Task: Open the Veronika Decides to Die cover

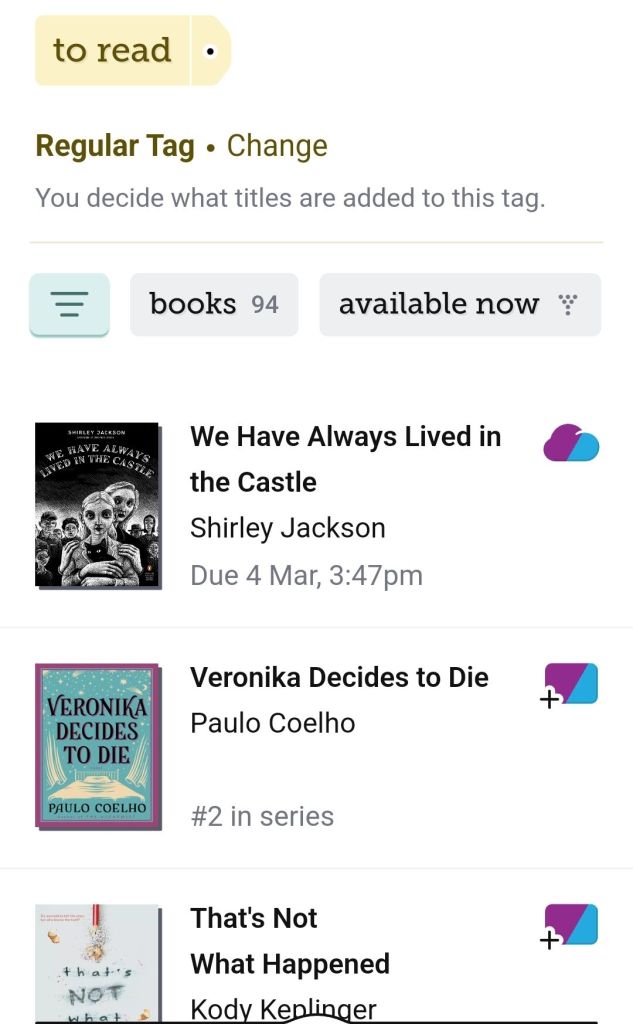Action: (95, 745)
